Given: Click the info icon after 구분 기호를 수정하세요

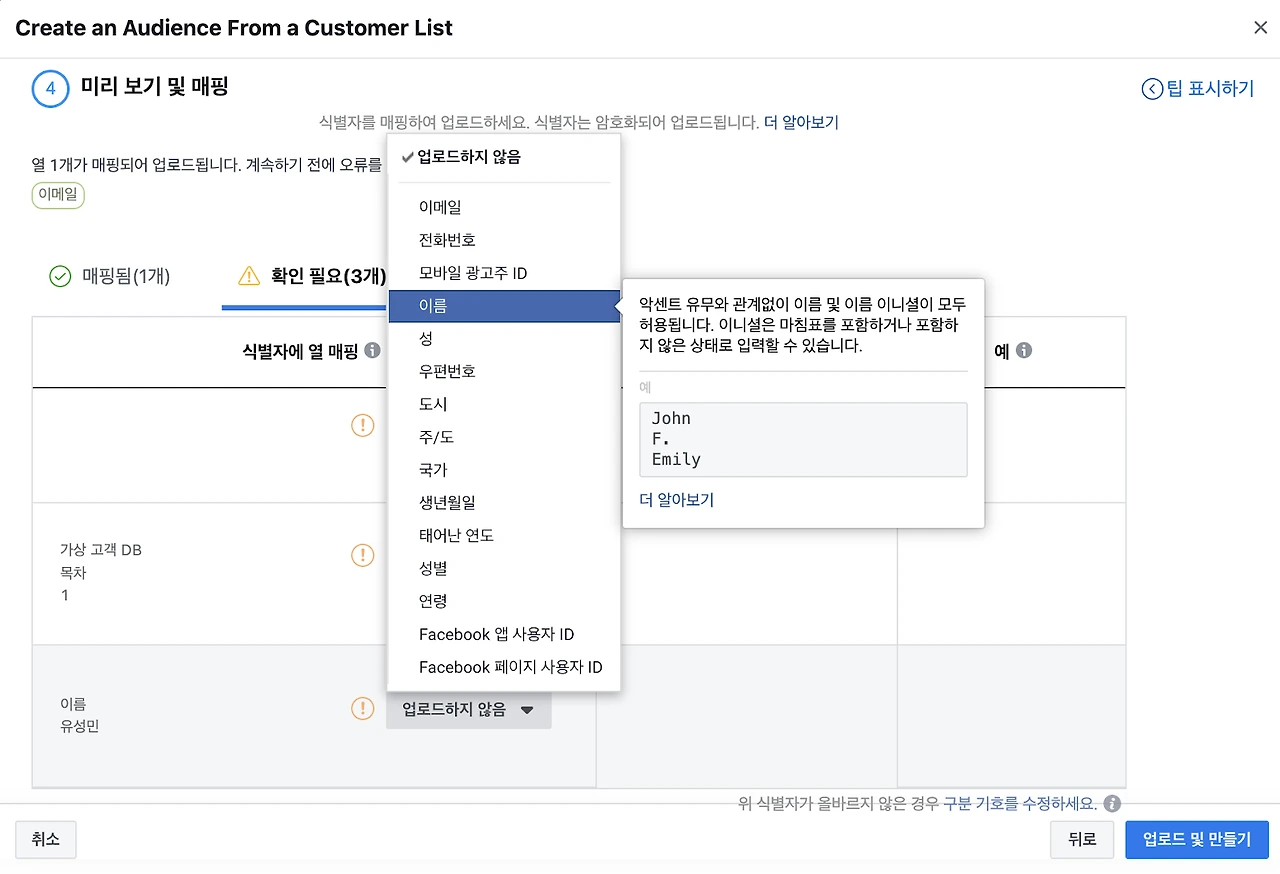Looking at the screenshot, I should pos(1113,804).
